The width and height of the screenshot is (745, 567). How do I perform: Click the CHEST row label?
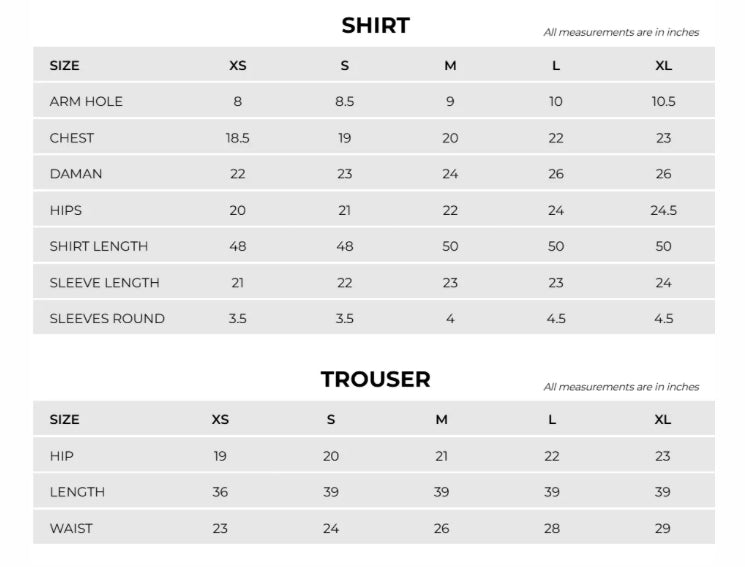[x=72, y=138]
